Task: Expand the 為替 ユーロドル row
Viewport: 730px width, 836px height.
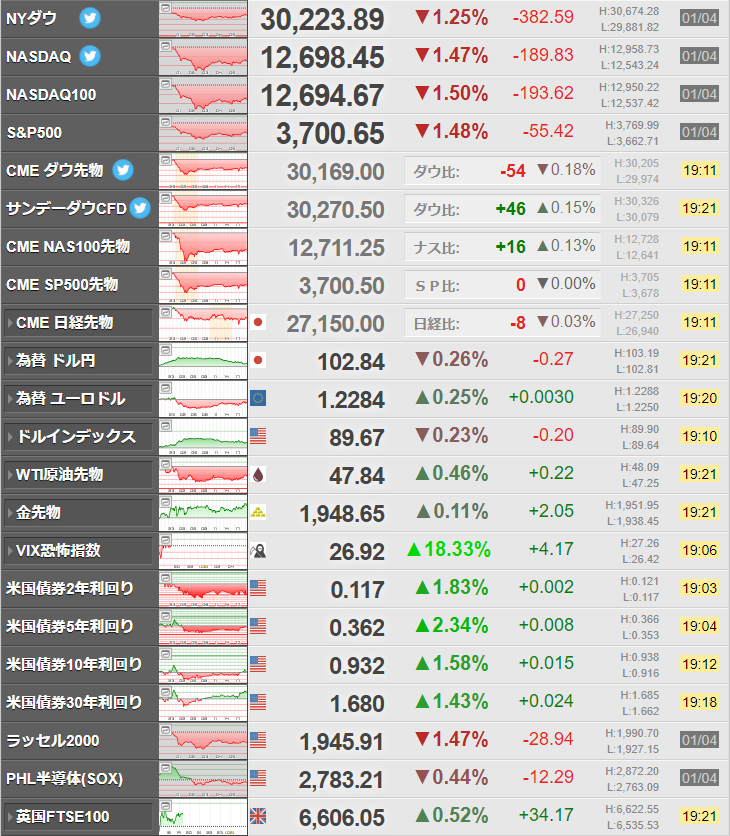Action: tap(78, 398)
